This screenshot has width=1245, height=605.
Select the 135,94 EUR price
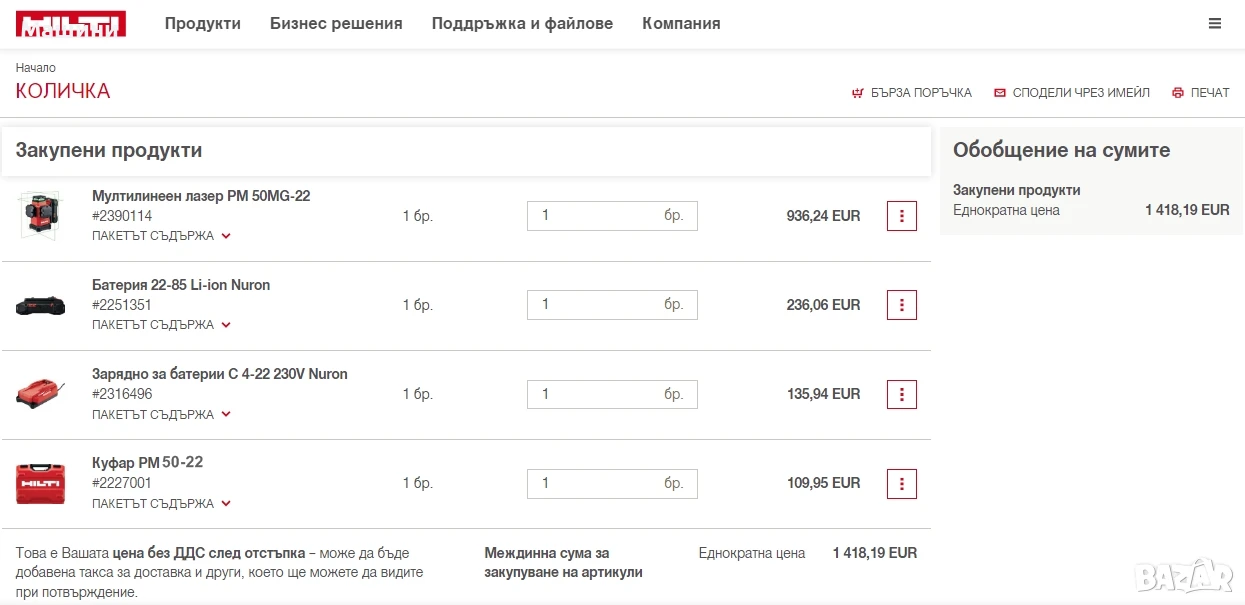823,394
